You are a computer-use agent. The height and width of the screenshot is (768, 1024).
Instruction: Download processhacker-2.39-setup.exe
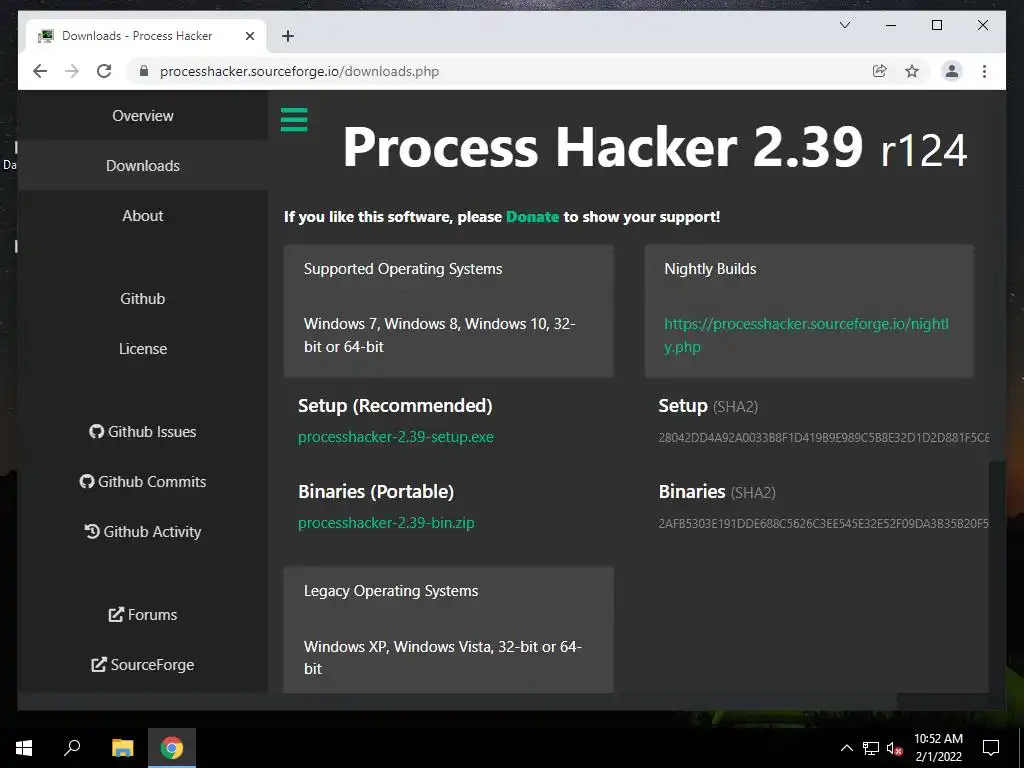[396, 437]
